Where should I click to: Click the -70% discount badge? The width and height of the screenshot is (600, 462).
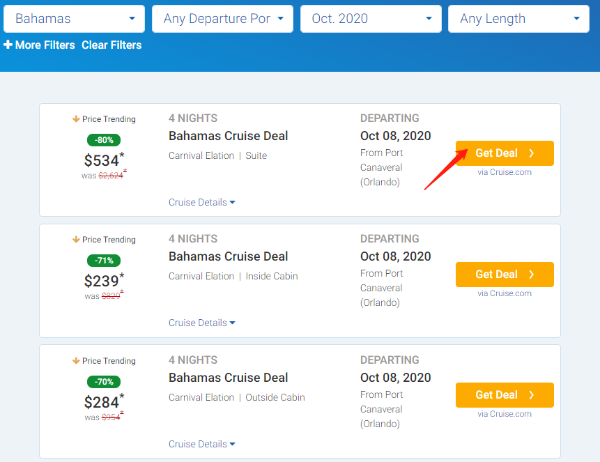pos(104,381)
